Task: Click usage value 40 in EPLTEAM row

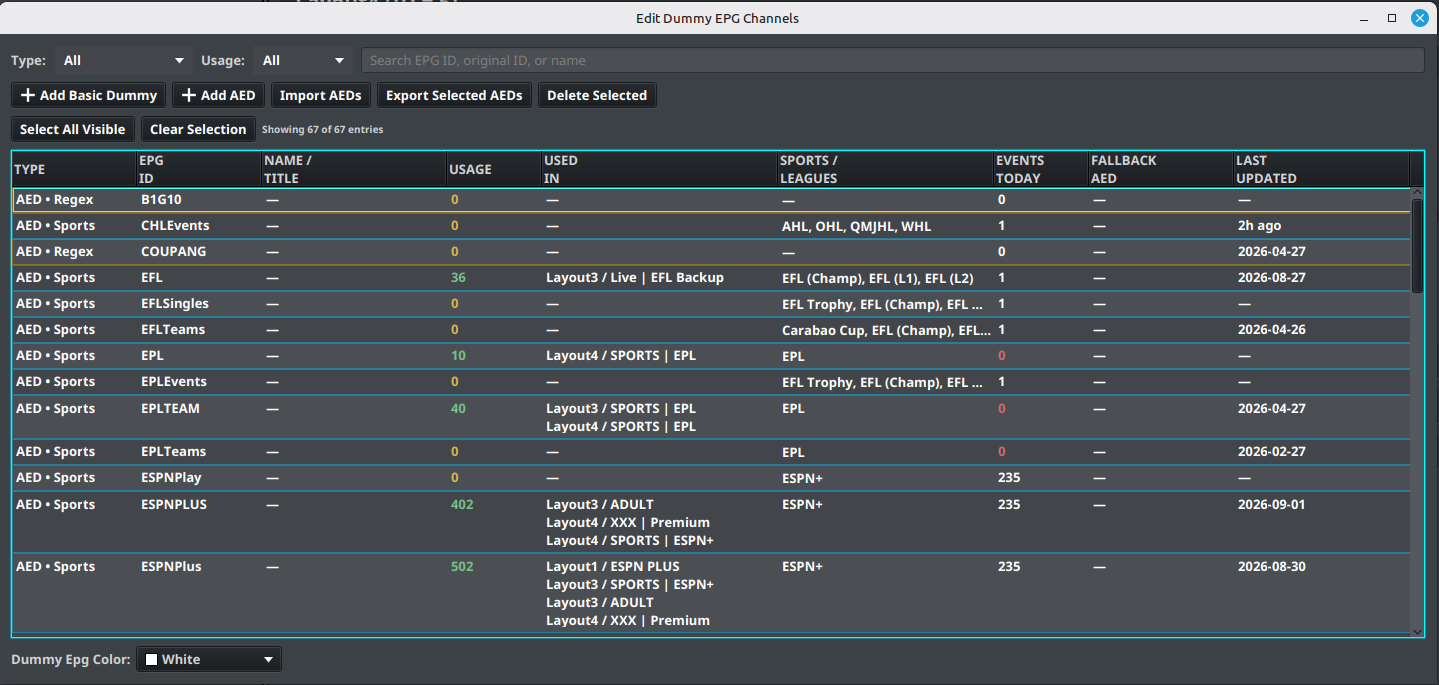Action: tap(458, 409)
